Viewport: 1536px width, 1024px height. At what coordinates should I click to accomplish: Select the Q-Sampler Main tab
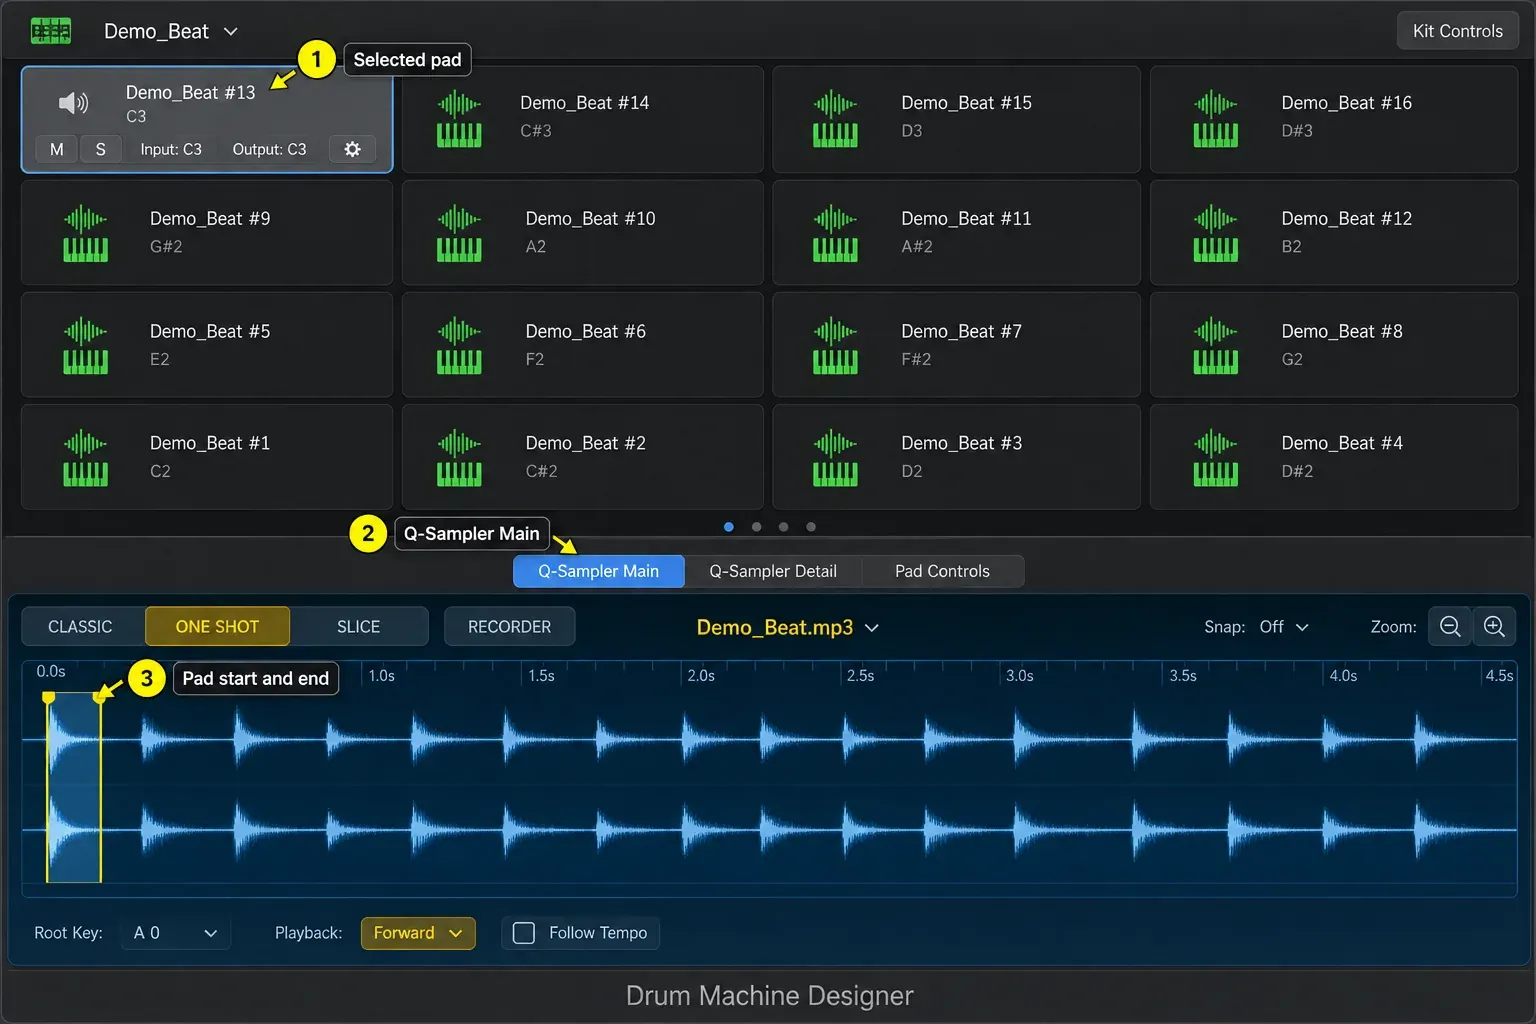598,571
